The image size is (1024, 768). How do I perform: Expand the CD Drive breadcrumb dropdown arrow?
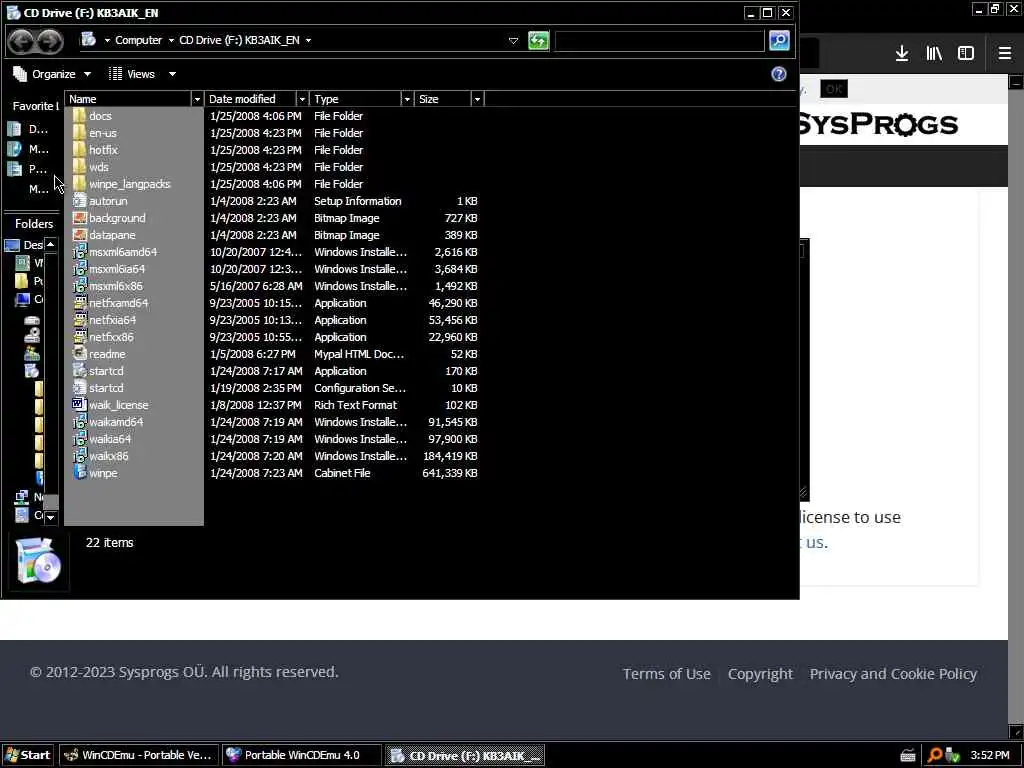(308, 40)
